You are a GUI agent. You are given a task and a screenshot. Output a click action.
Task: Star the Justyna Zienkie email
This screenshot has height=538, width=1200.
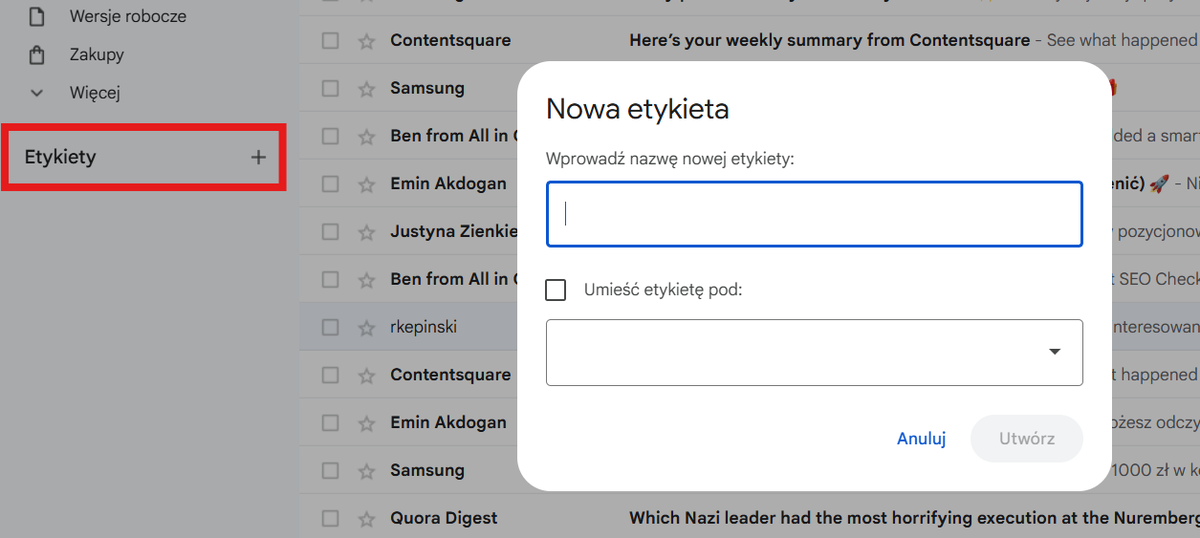tap(366, 232)
